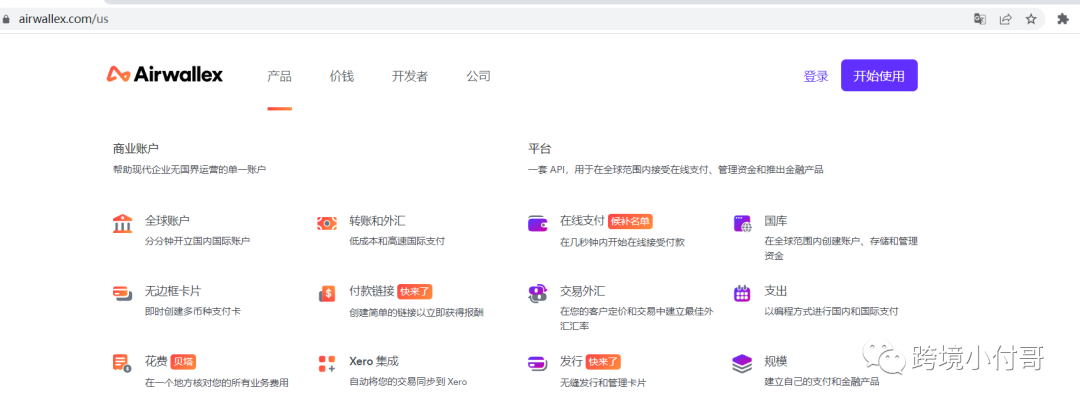Open the 转账和外汇 link

pos(377,221)
